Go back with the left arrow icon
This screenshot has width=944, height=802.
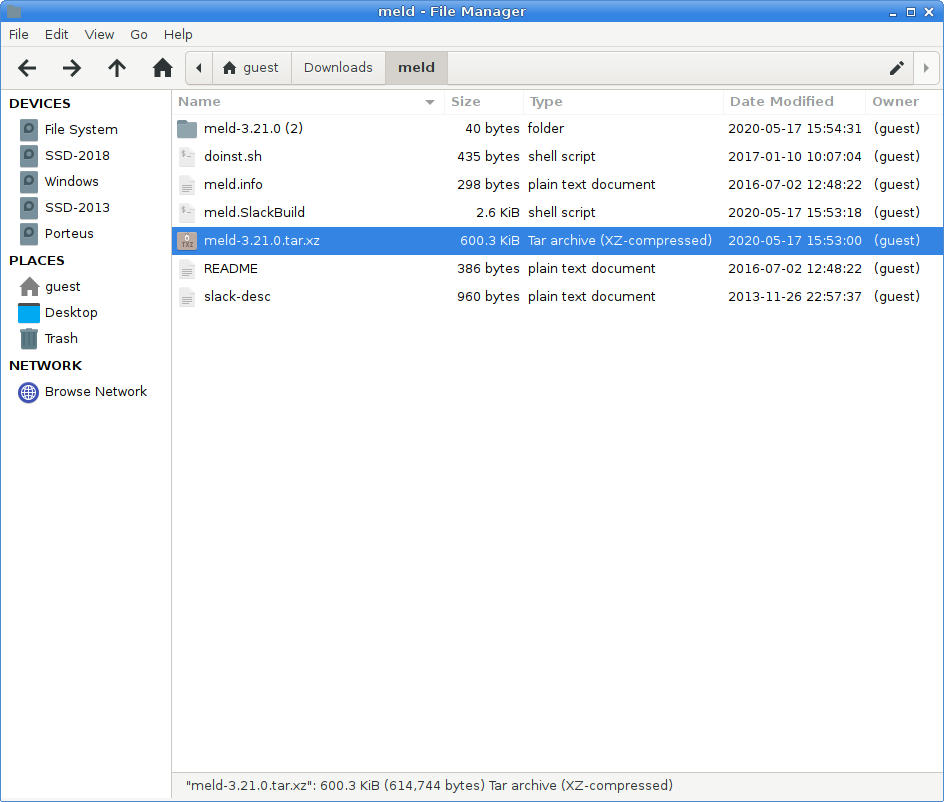(26, 68)
